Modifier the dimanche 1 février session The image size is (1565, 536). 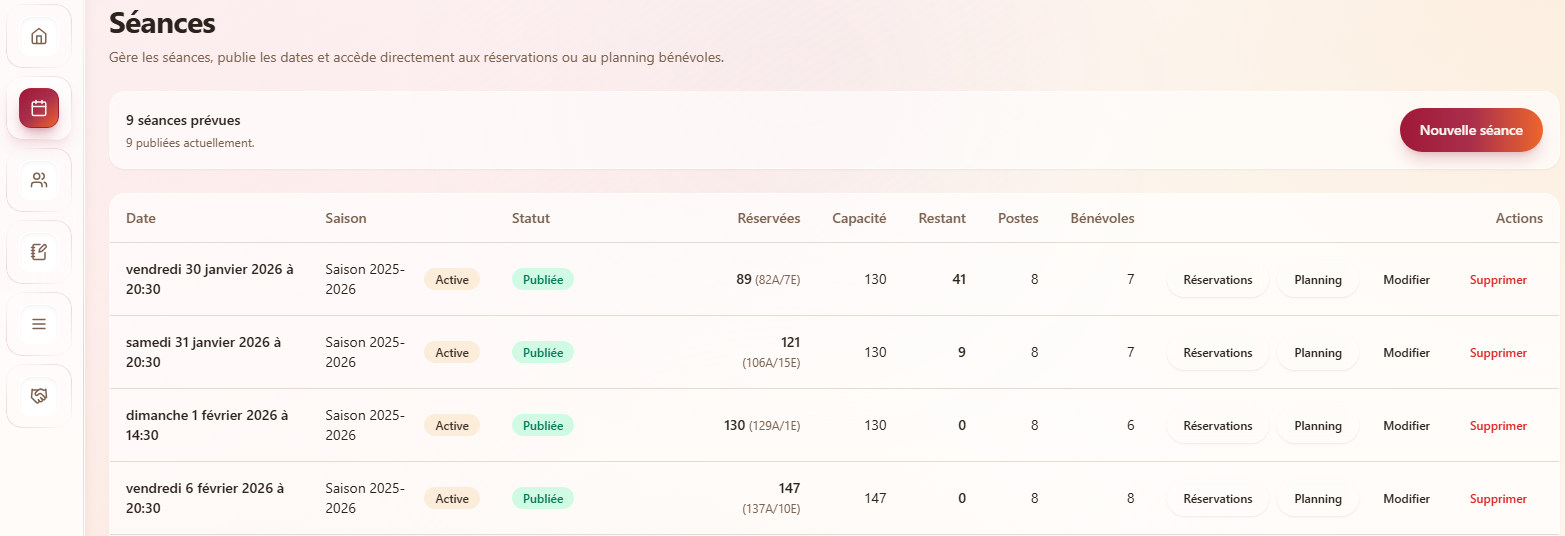pos(1406,426)
